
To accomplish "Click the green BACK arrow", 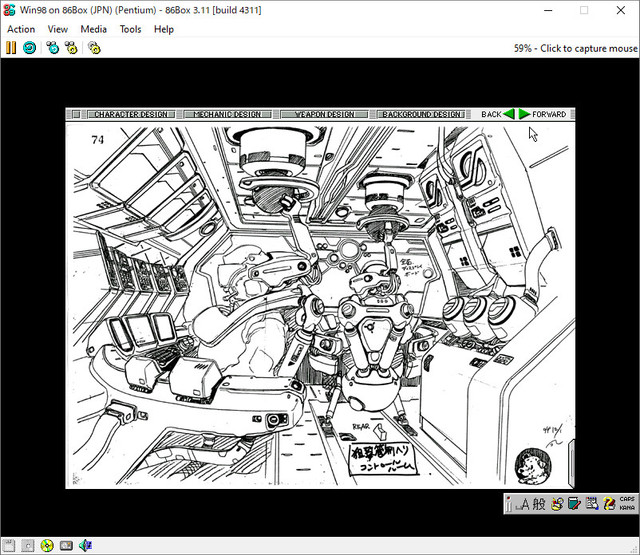I will (x=509, y=114).
